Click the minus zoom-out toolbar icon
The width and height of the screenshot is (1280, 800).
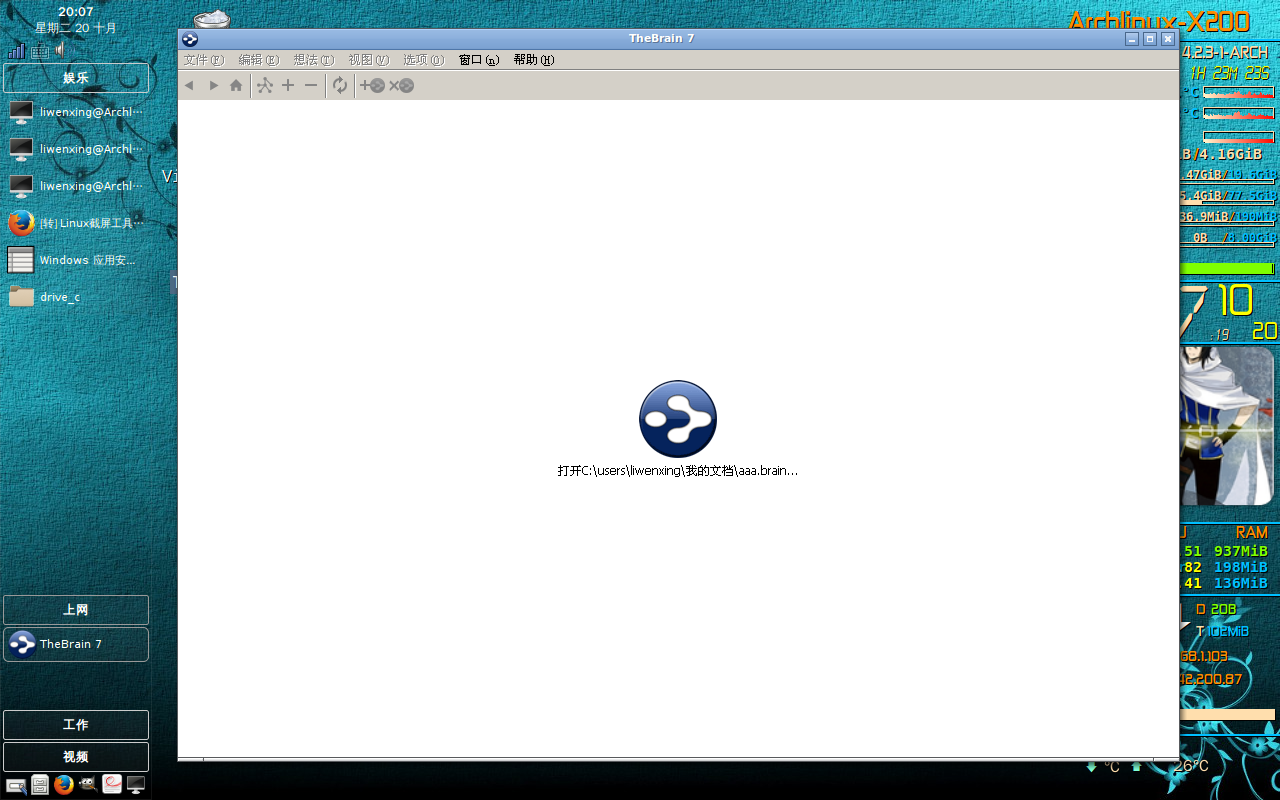[311, 86]
